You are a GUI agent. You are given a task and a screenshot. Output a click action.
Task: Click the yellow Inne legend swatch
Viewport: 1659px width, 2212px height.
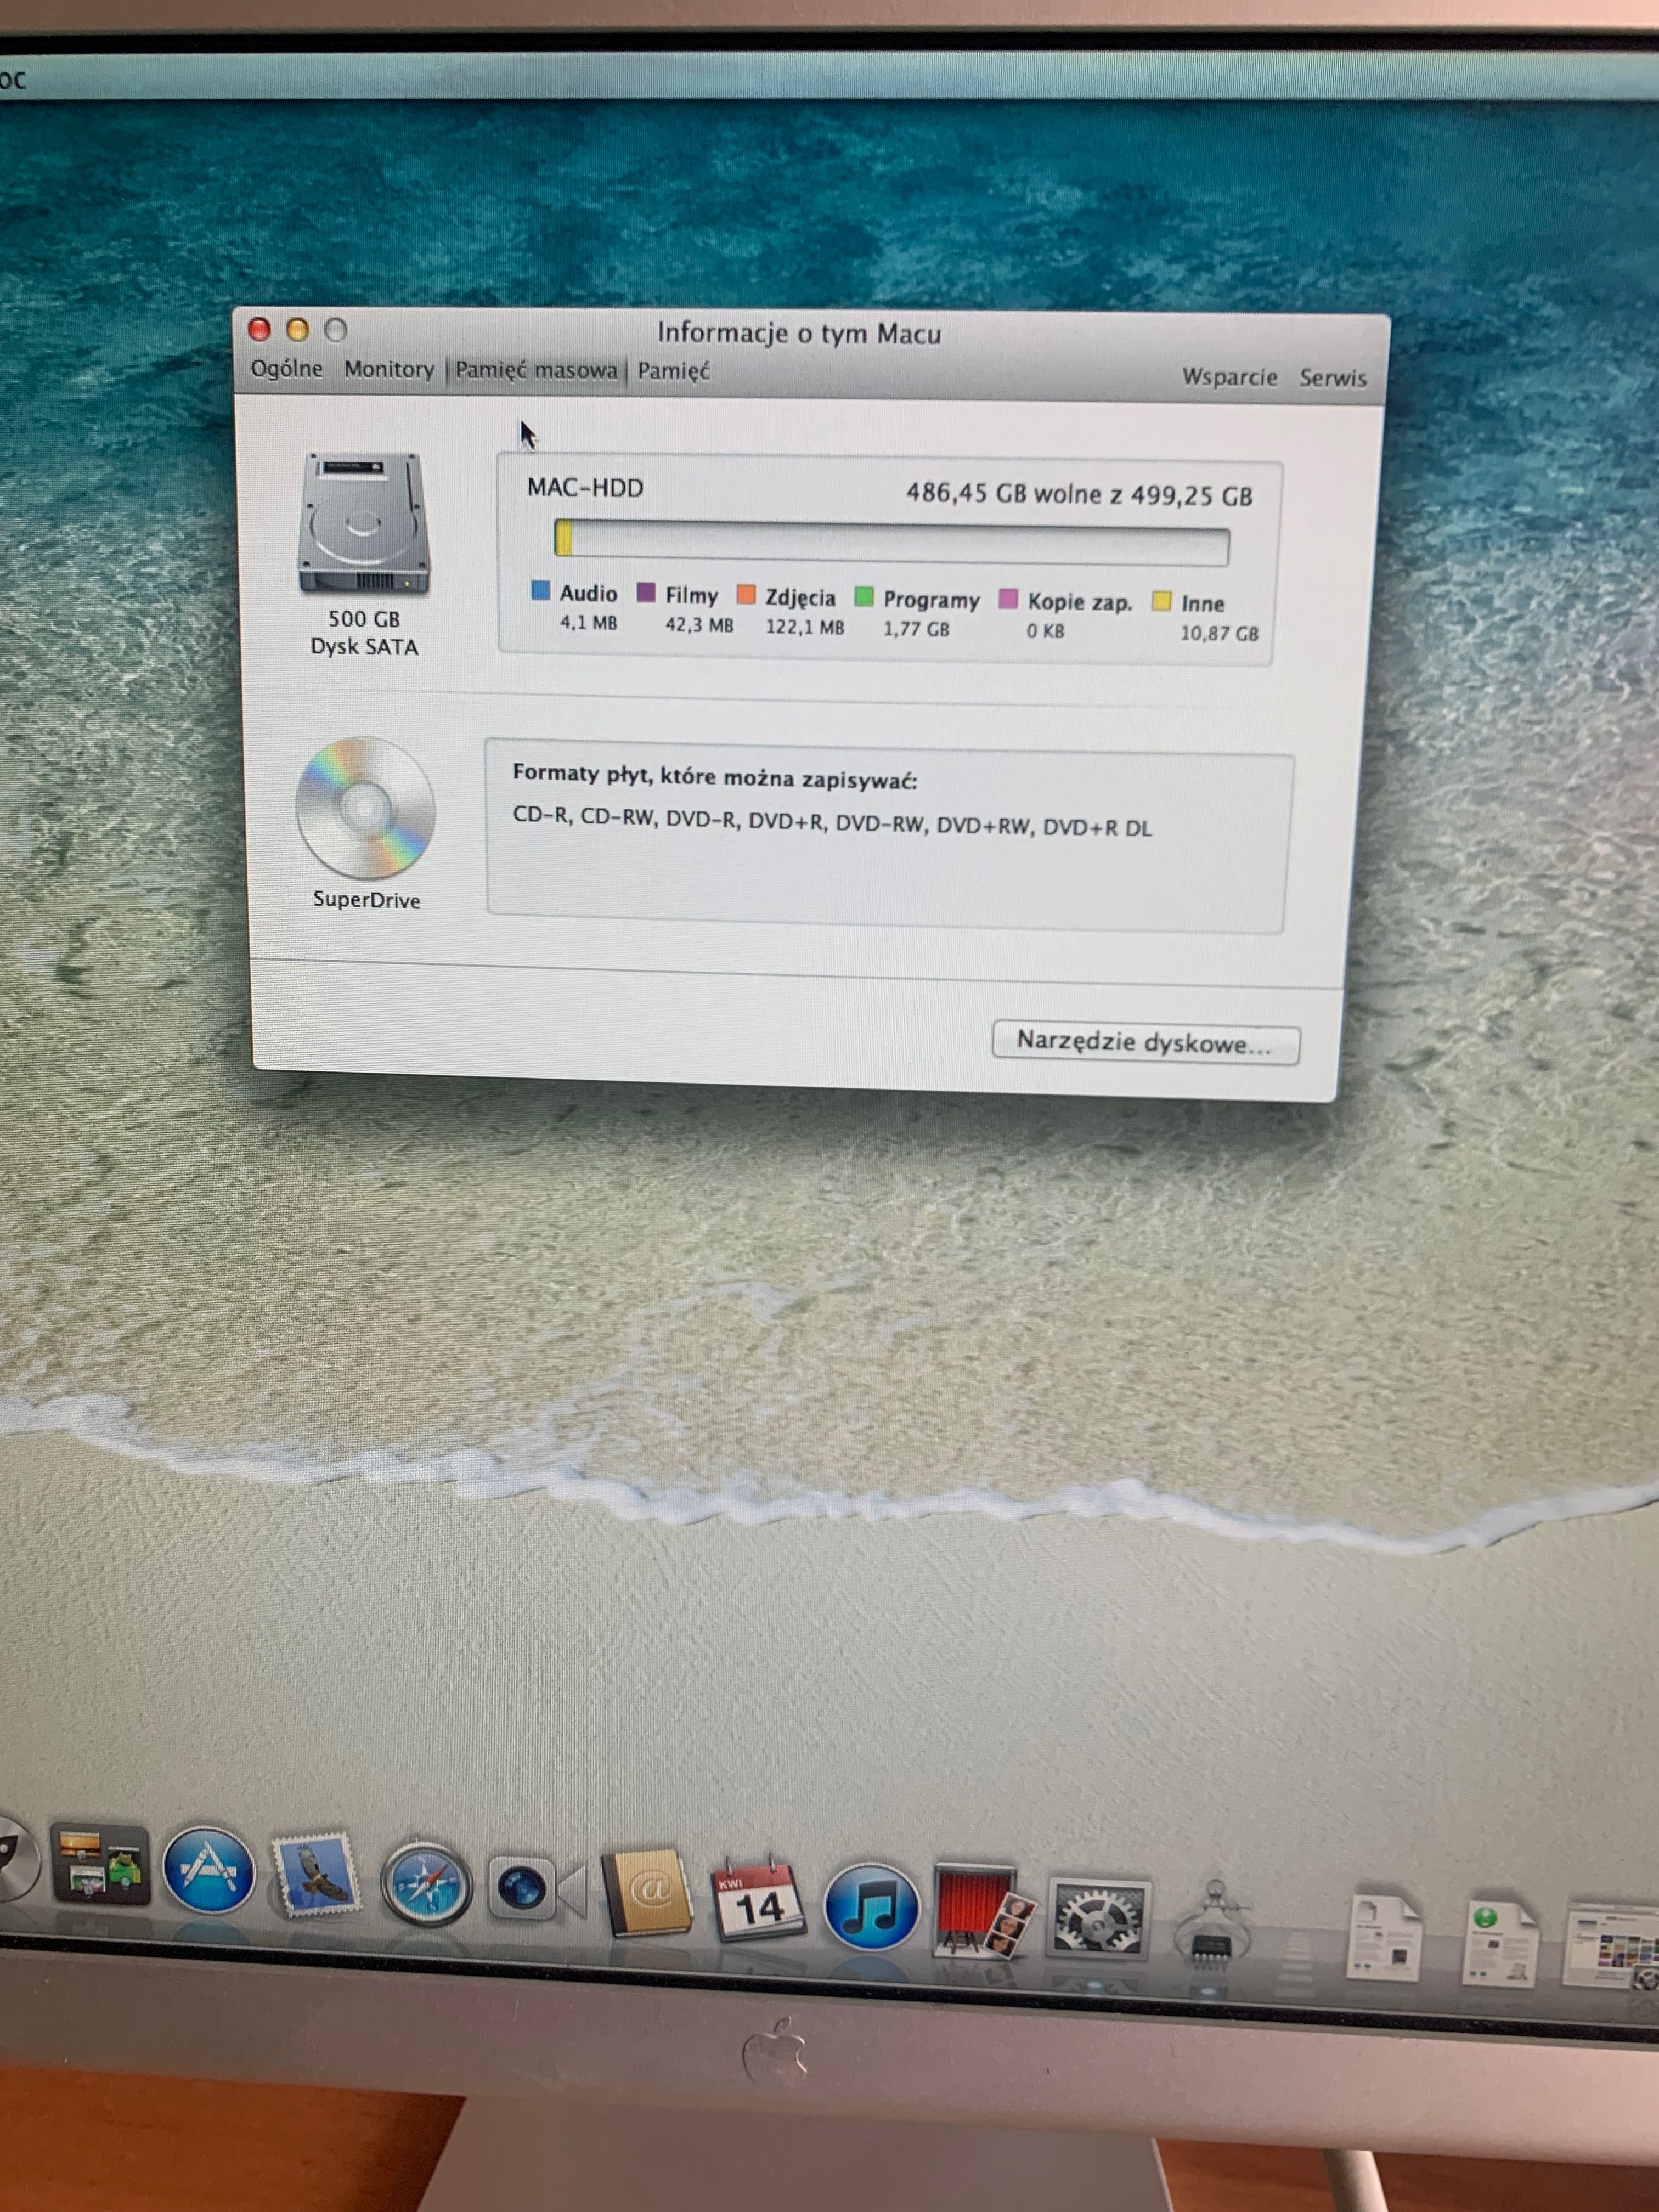(1161, 600)
